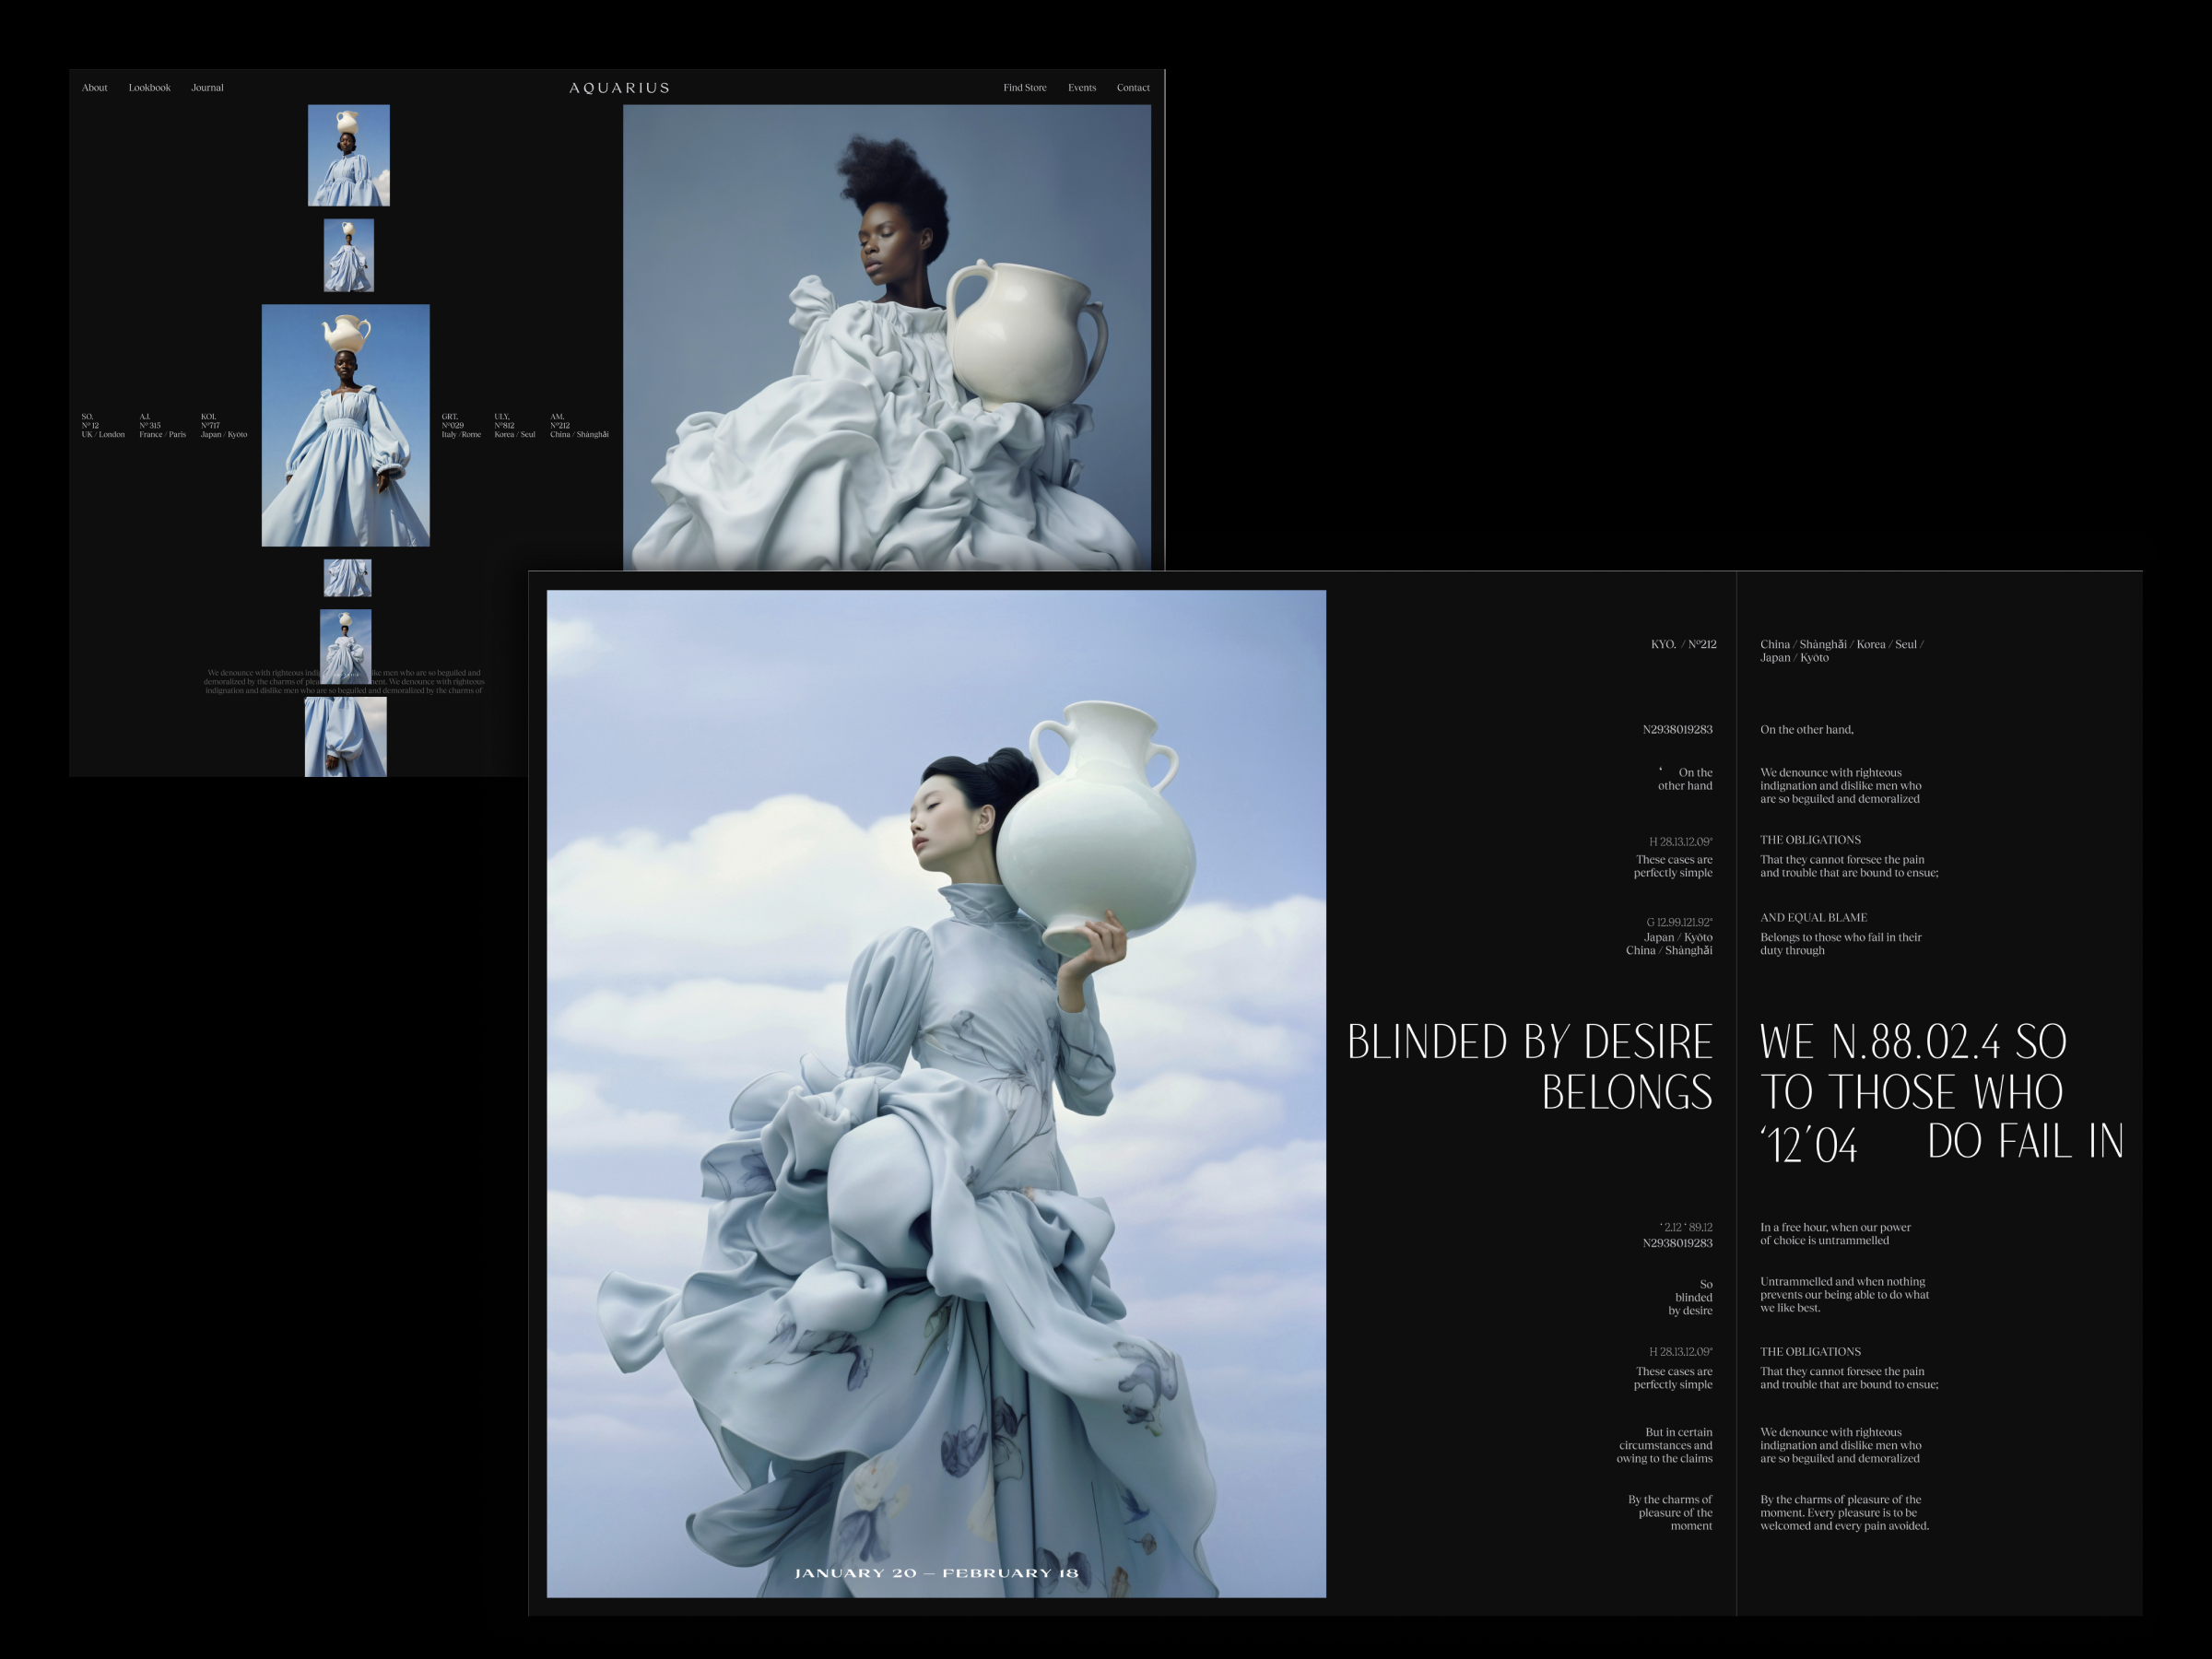Choose the UK / London store entry
Screen dimensions: 2212x1659
point(103,426)
